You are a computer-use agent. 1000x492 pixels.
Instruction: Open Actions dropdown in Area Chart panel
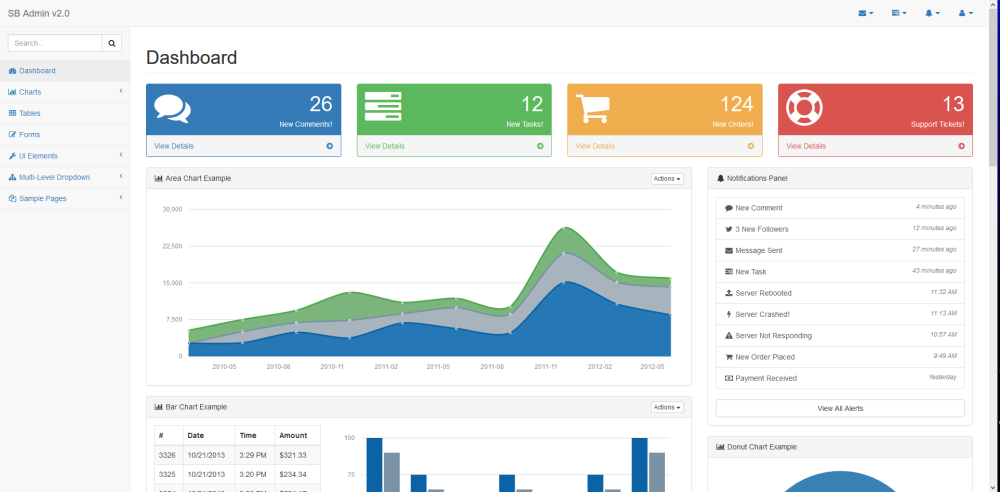point(667,179)
